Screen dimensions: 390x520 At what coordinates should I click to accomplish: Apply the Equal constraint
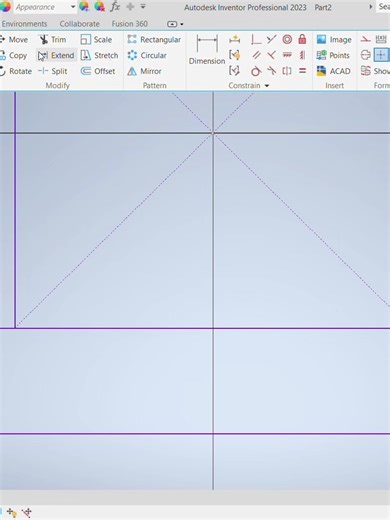[302, 71]
